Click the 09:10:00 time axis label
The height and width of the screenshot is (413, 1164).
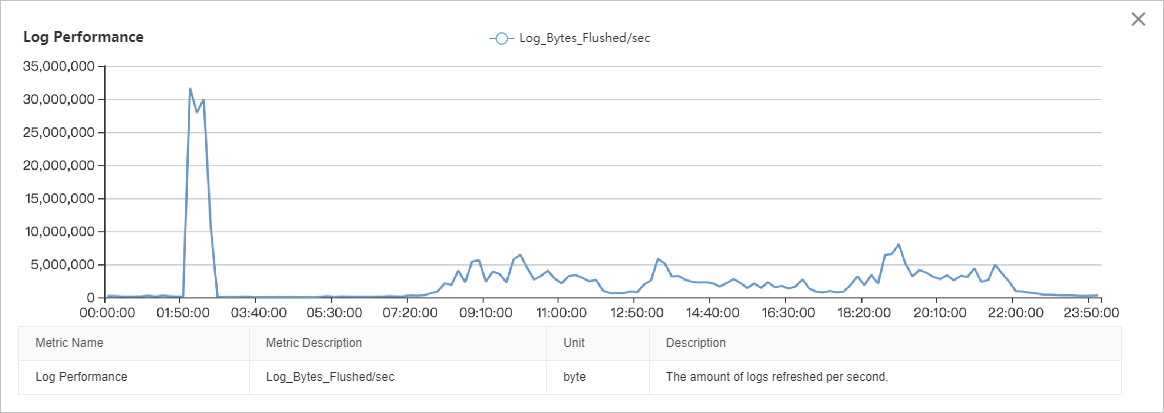483,313
